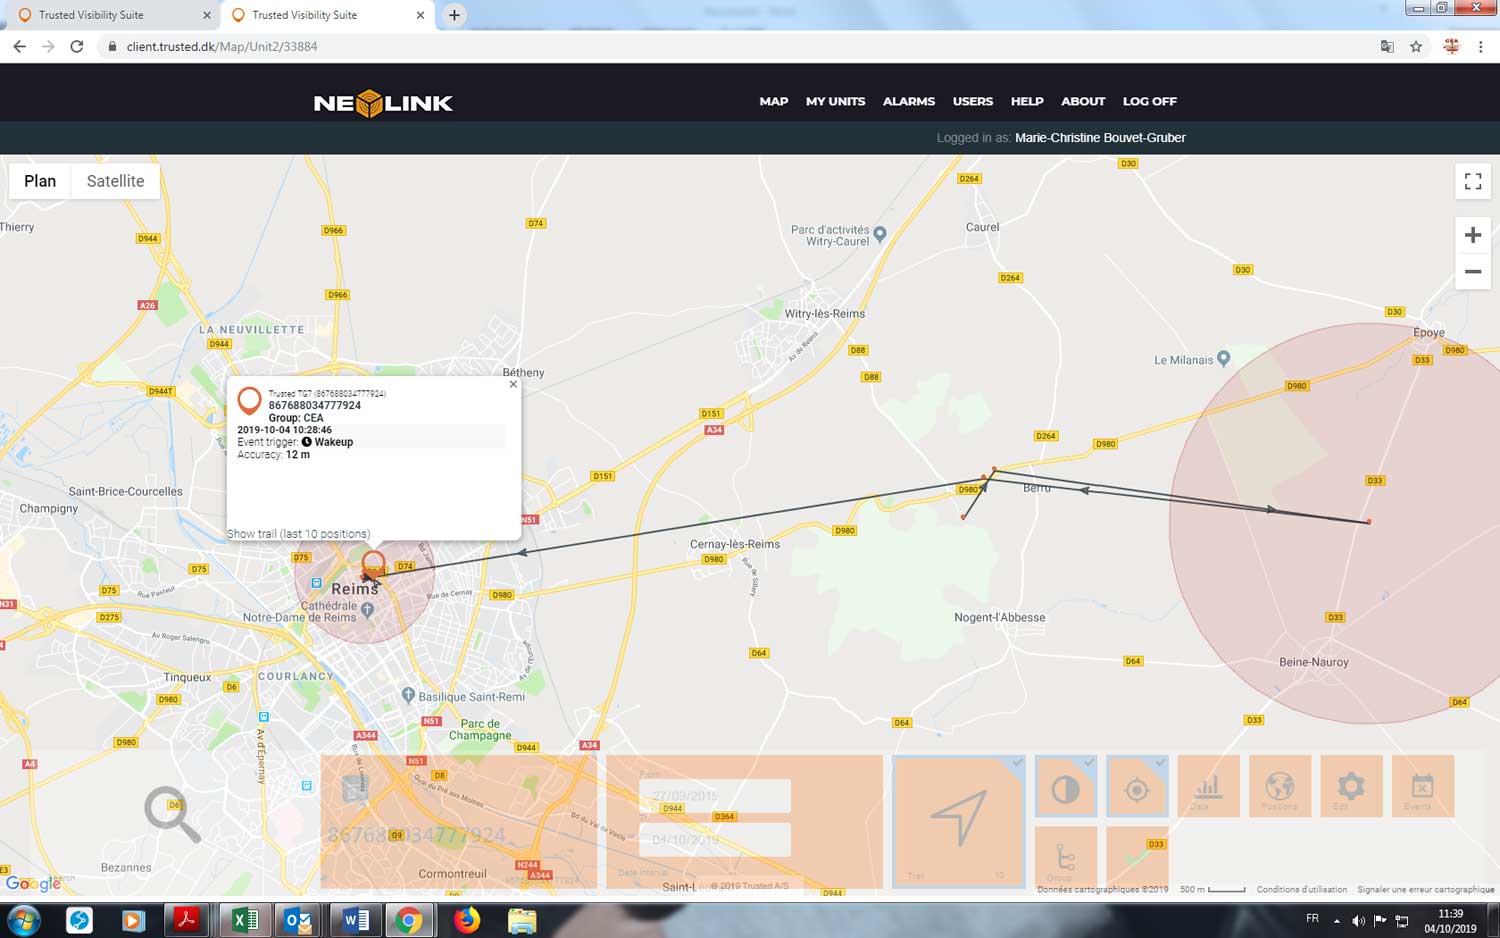The image size is (1500, 938).
Task: Click LOG OFF
Action: click(x=1149, y=101)
